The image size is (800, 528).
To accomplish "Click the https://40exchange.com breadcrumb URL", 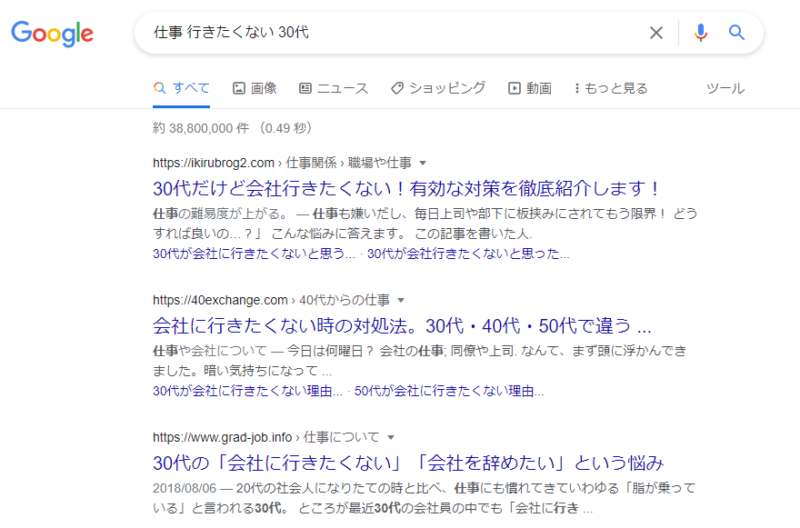I will tap(220, 300).
